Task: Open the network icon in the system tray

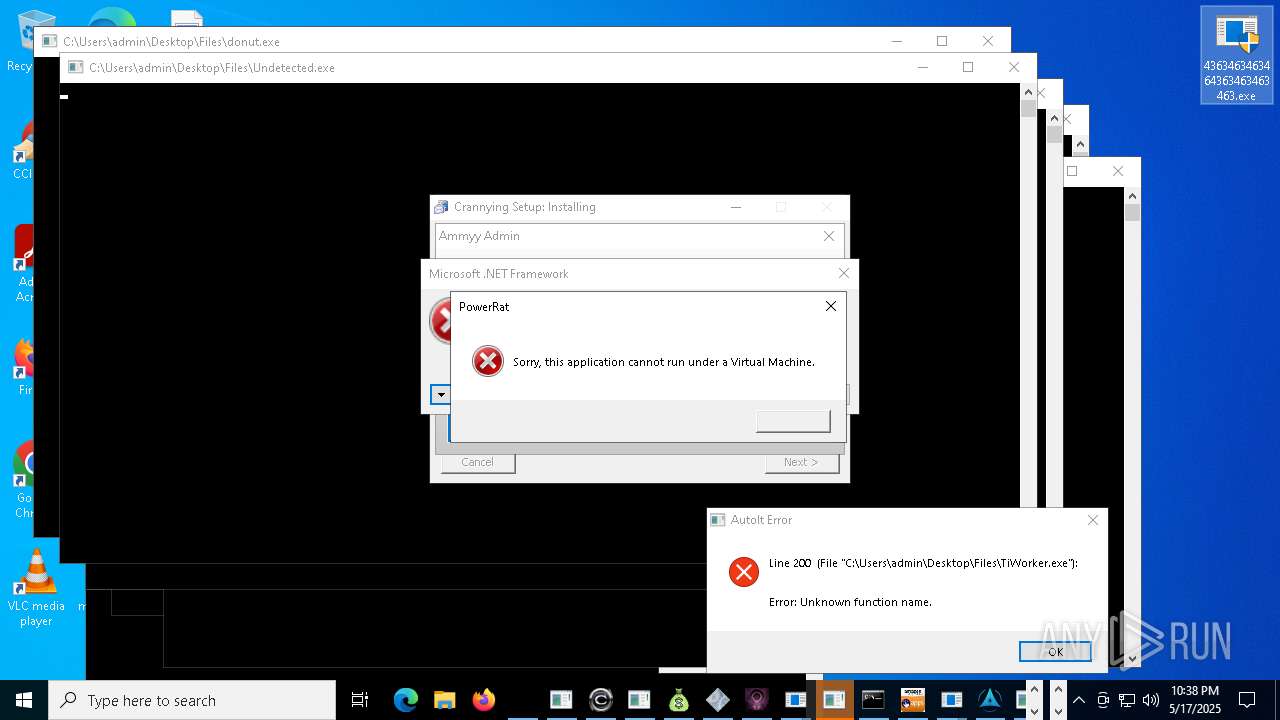Action: (x=1127, y=700)
